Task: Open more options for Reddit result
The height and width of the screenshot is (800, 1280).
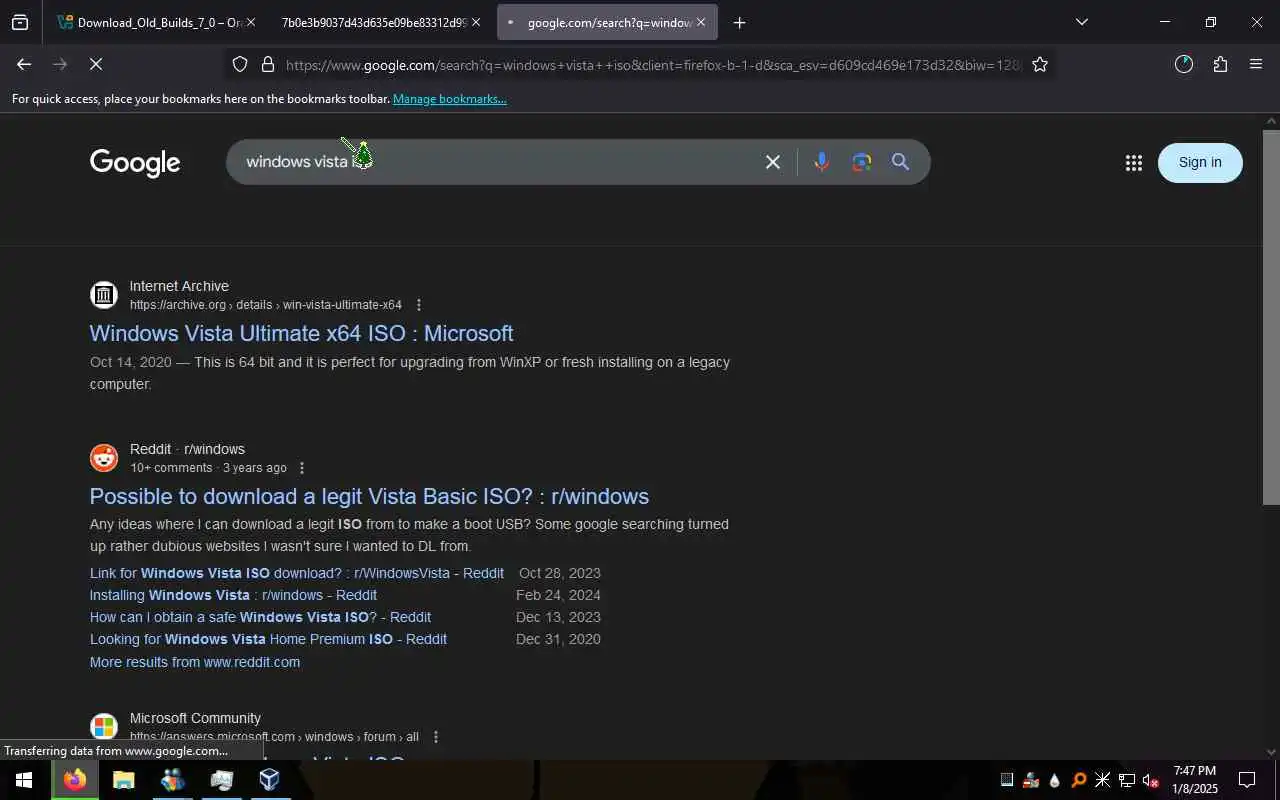Action: (302, 468)
